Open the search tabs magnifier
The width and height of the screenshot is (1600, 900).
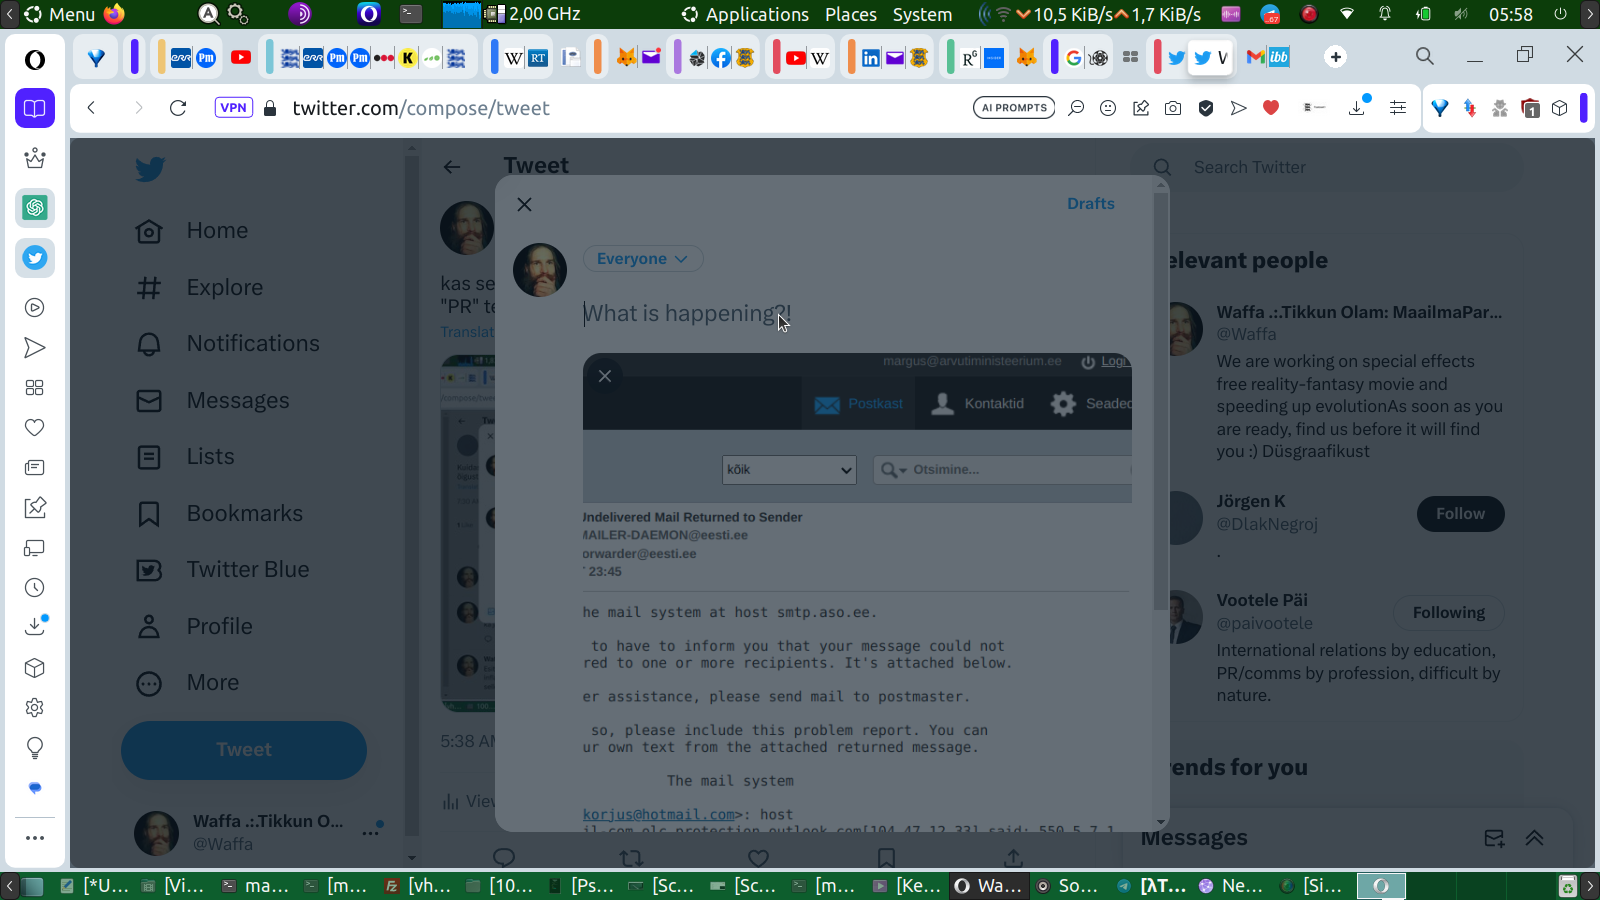click(x=1425, y=56)
